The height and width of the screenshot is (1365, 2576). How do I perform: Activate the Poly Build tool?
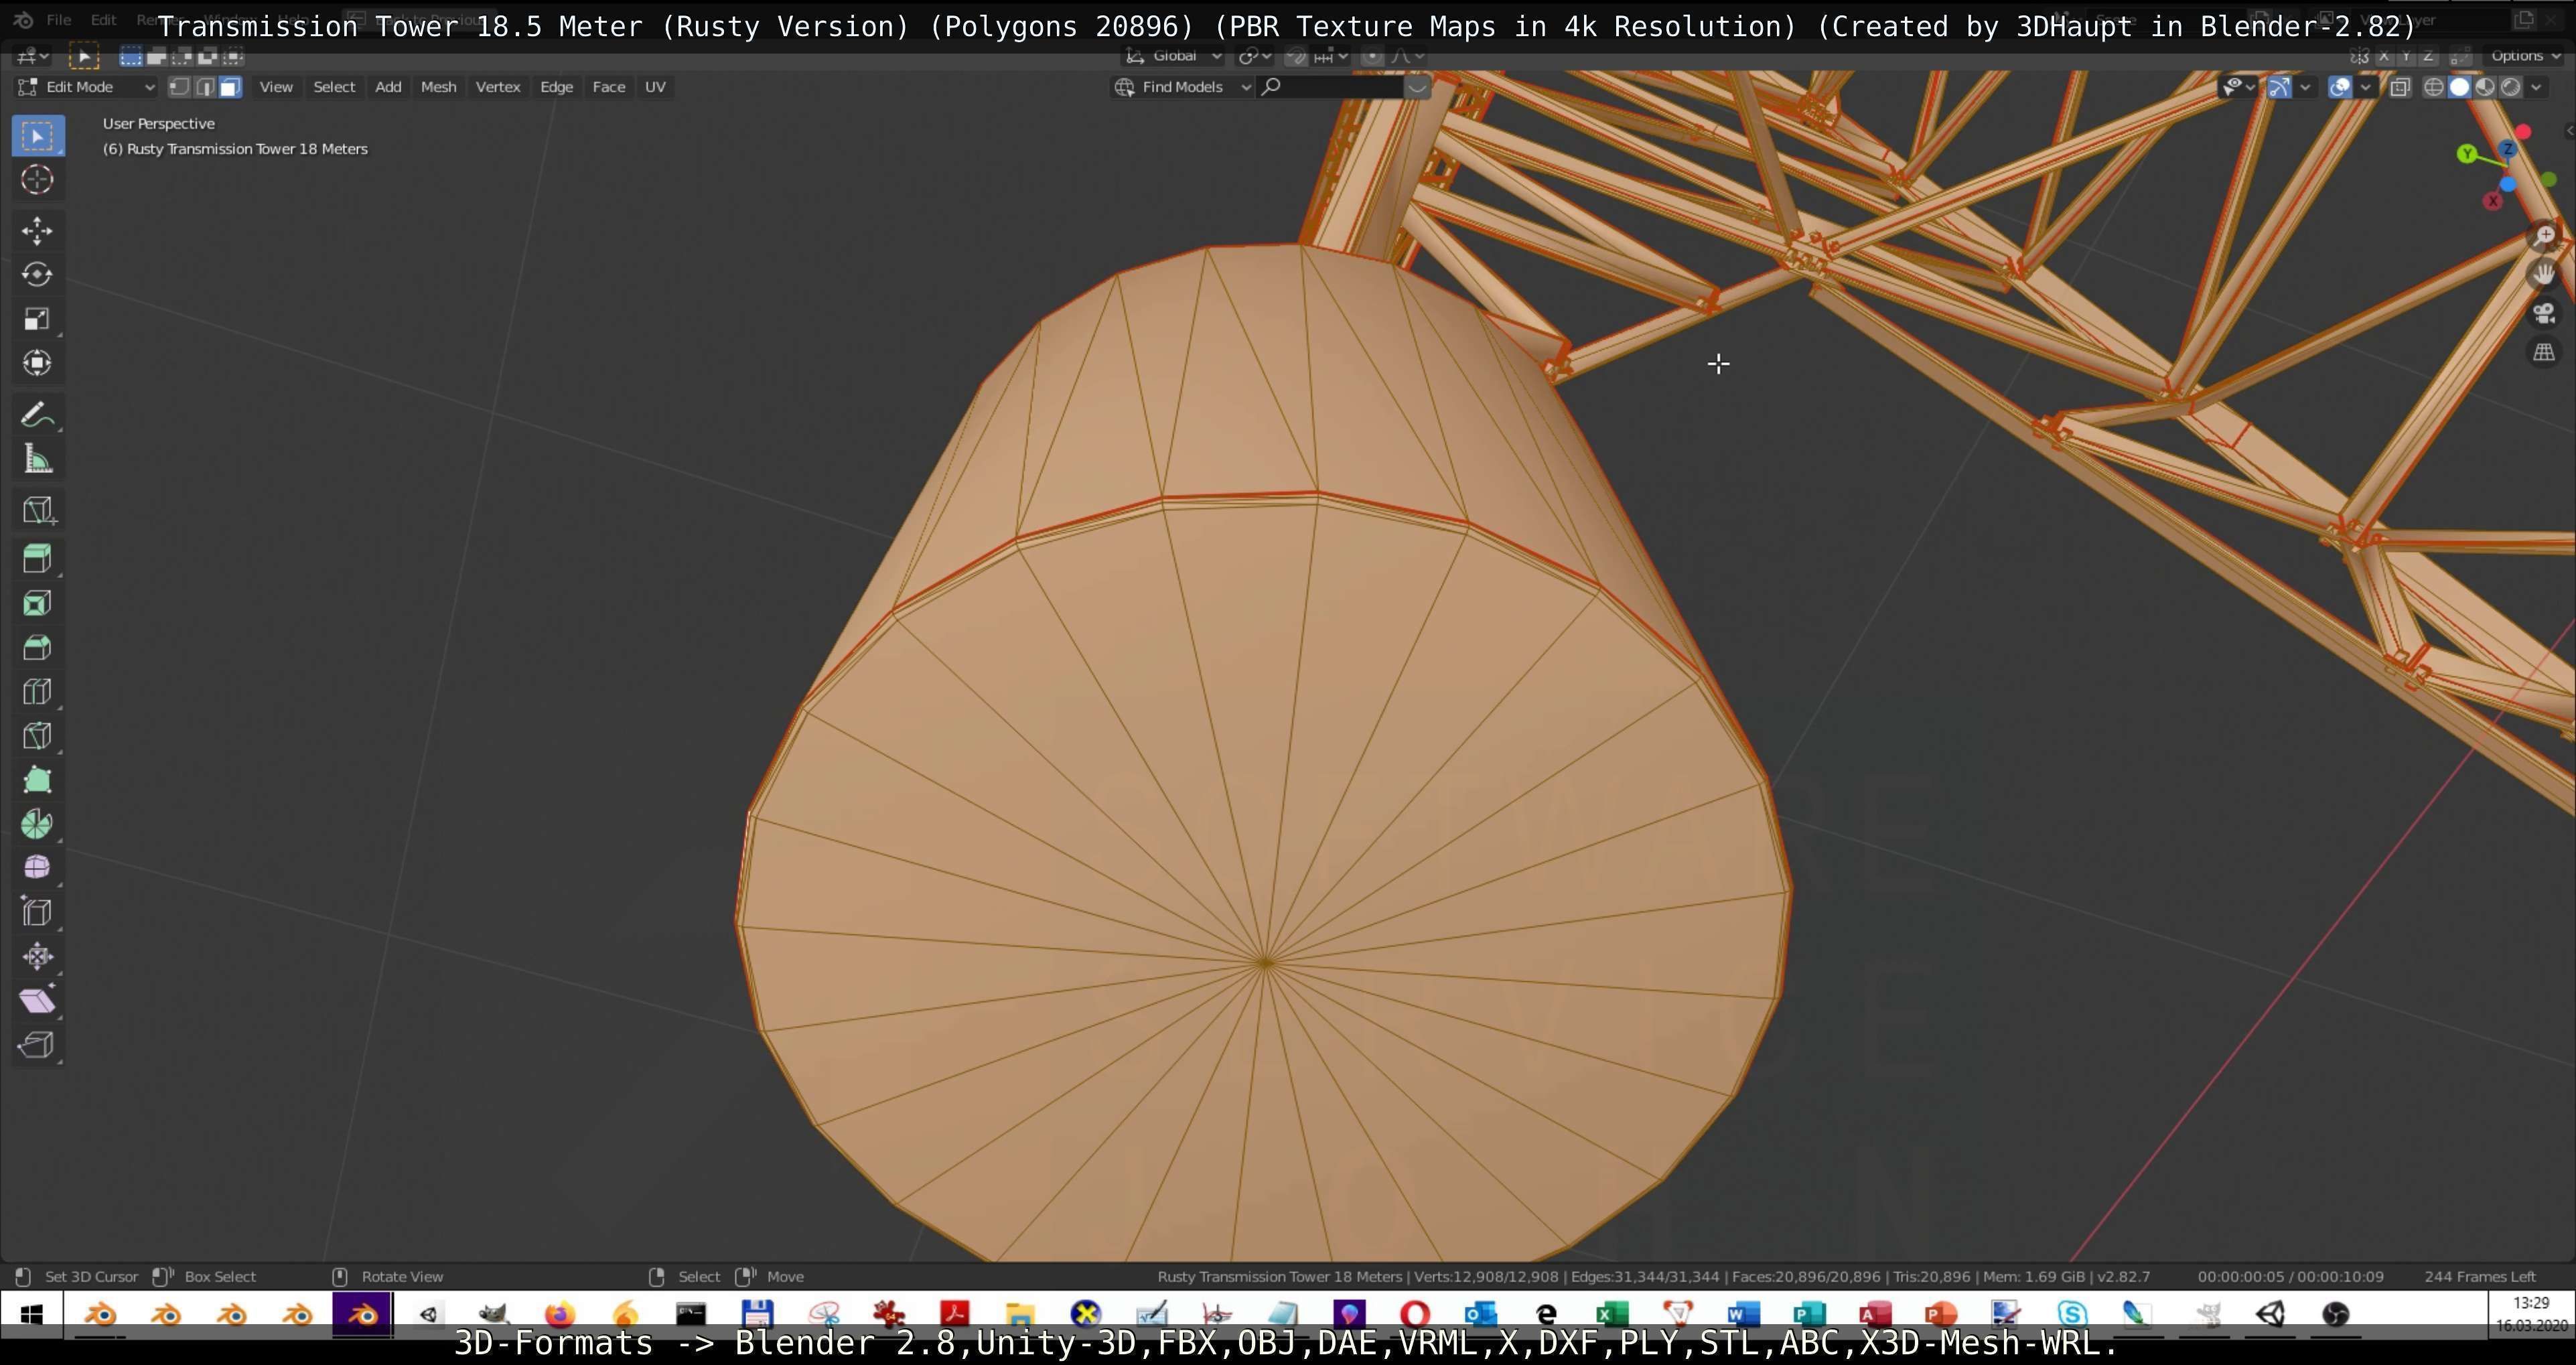pos(38,780)
